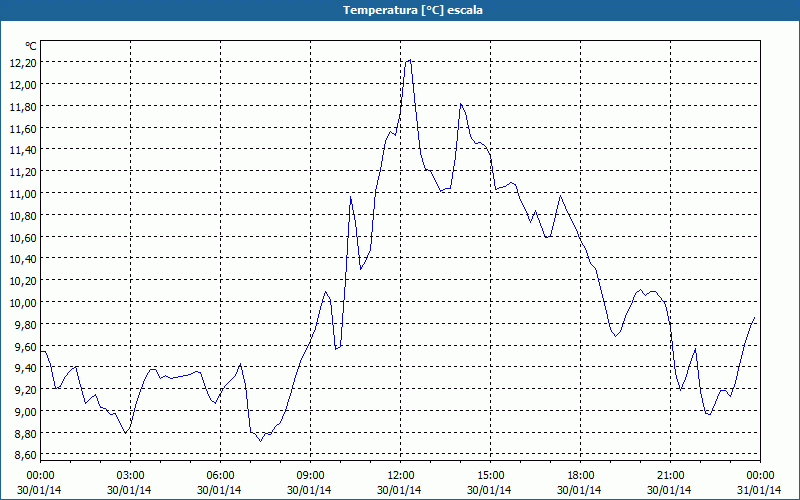Select the 10,20 y-axis label
This screenshot has width=800, height=500.
(23, 281)
